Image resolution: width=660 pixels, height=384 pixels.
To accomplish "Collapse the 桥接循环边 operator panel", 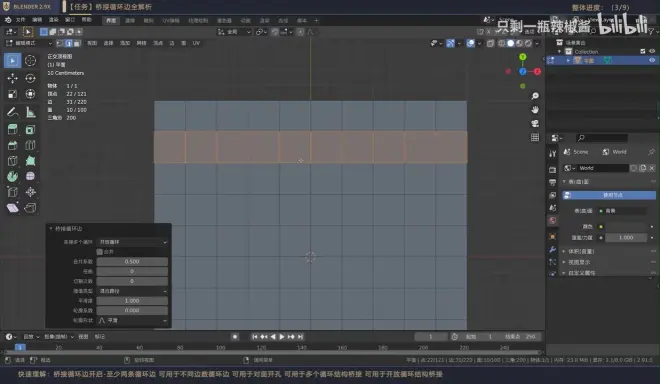I will tap(51, 229).
